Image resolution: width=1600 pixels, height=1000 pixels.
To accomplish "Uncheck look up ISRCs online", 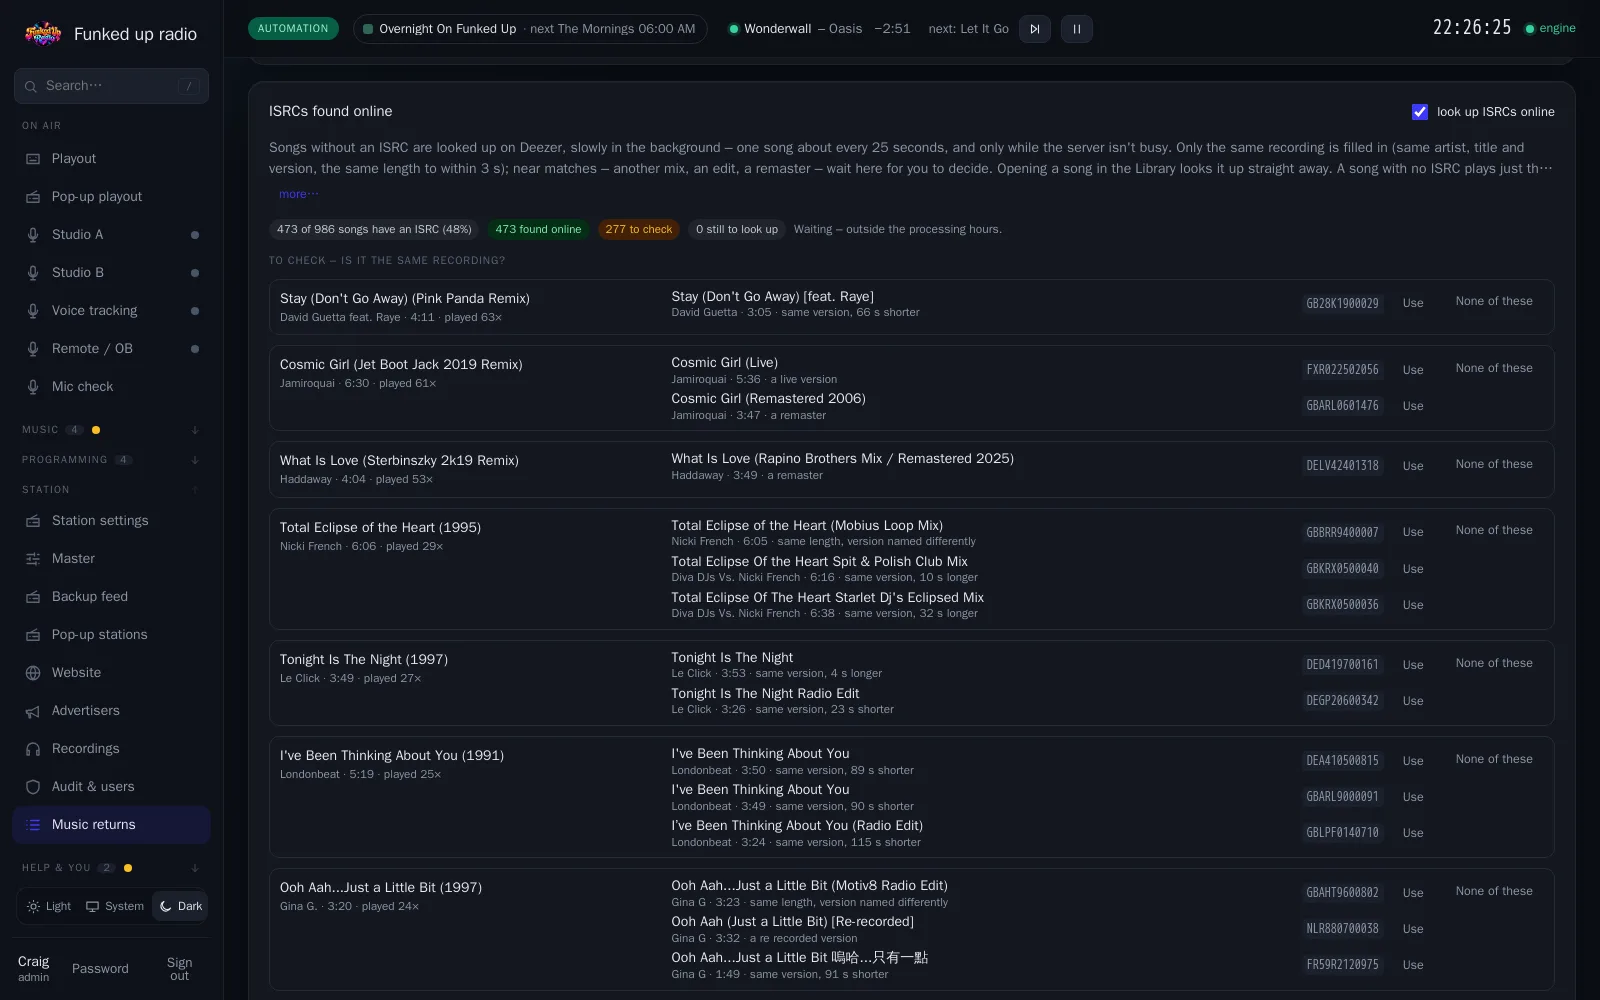I will [x=1420, y=112].
